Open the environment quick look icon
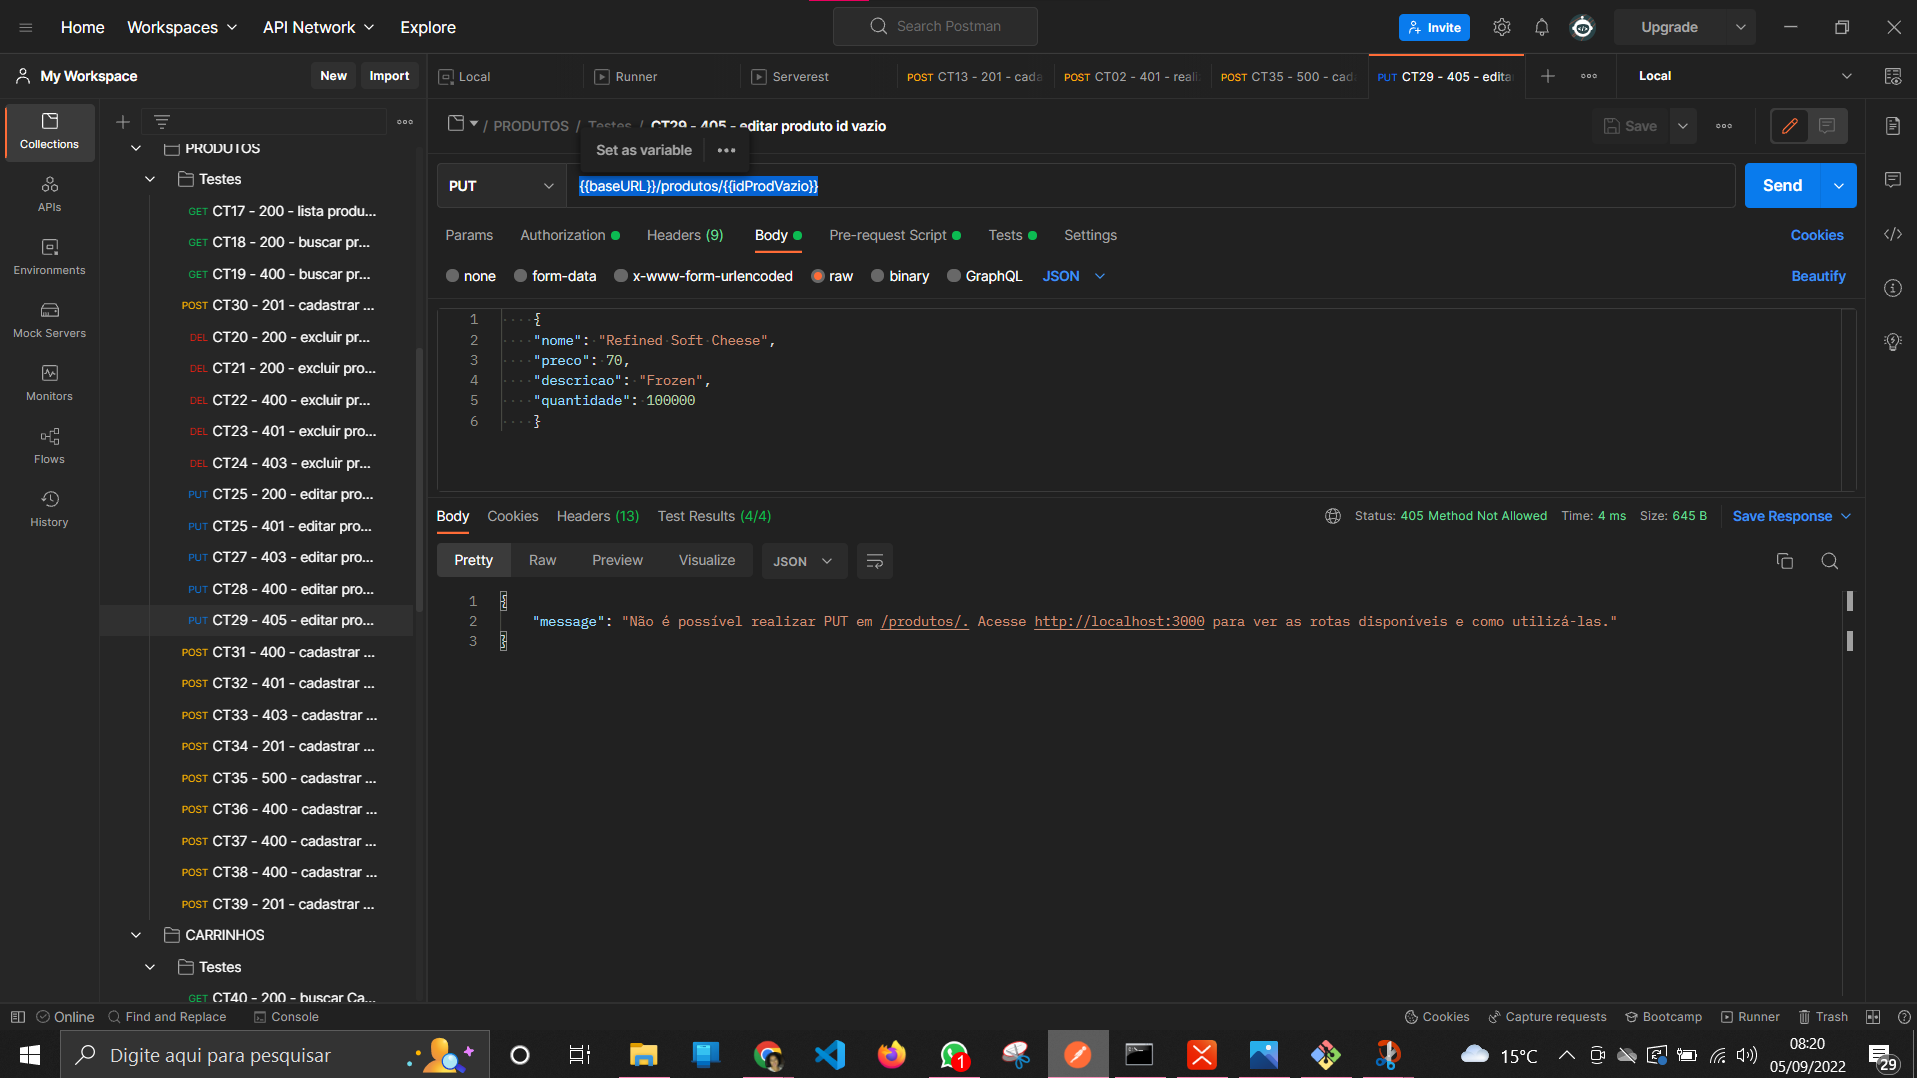This screenshot has height=1078, width=1917. tap(1892, 76)
